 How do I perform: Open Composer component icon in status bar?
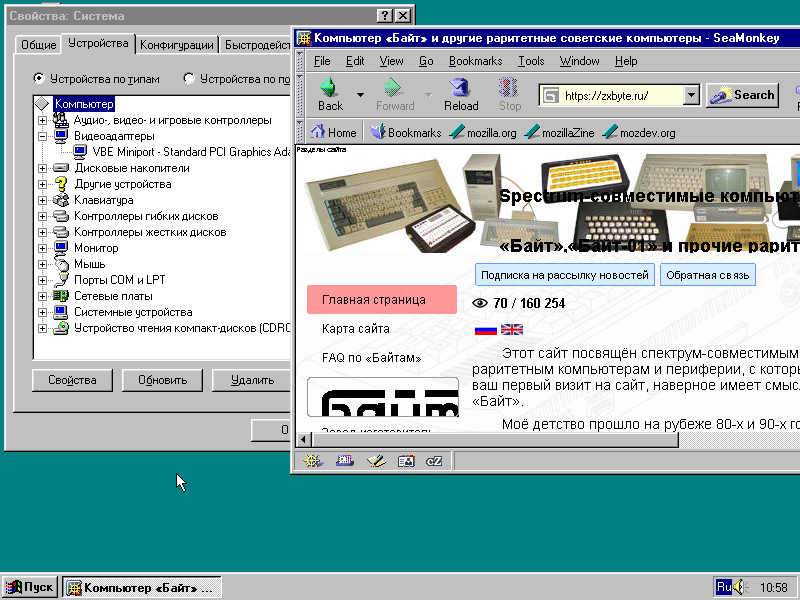[x=376, y=461]
